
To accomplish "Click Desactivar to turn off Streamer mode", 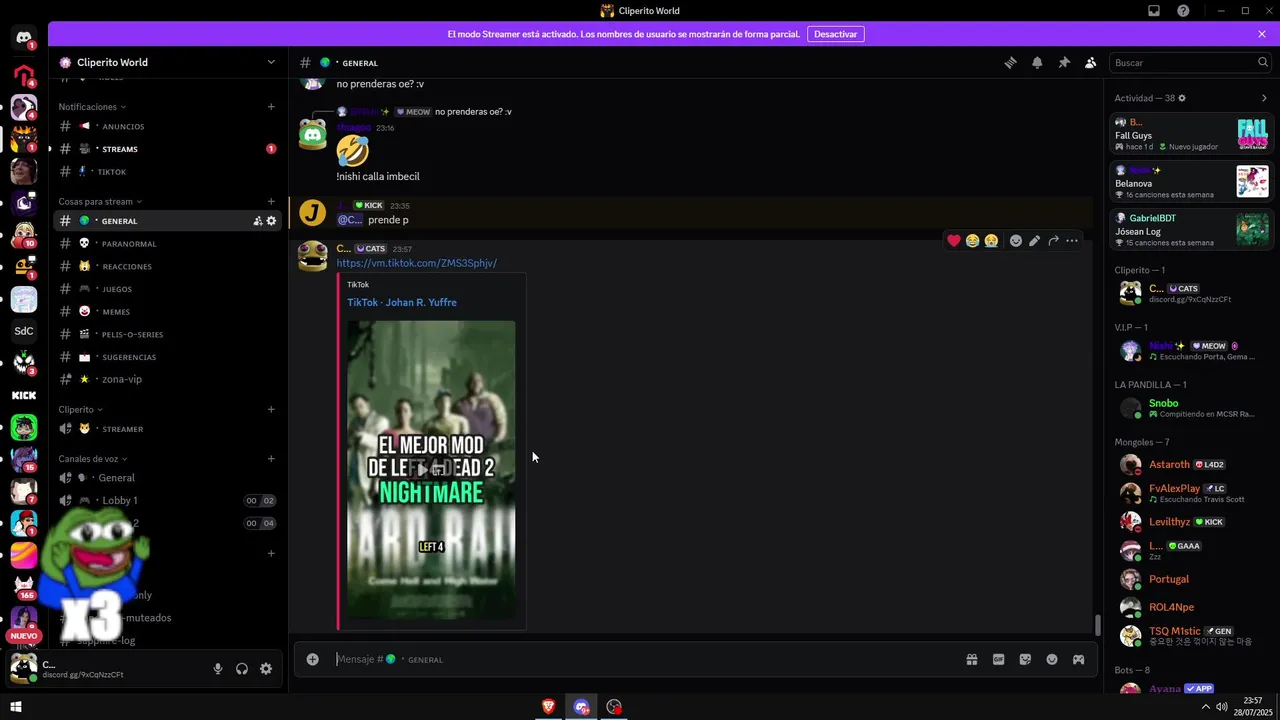I will tap(836, 34).
